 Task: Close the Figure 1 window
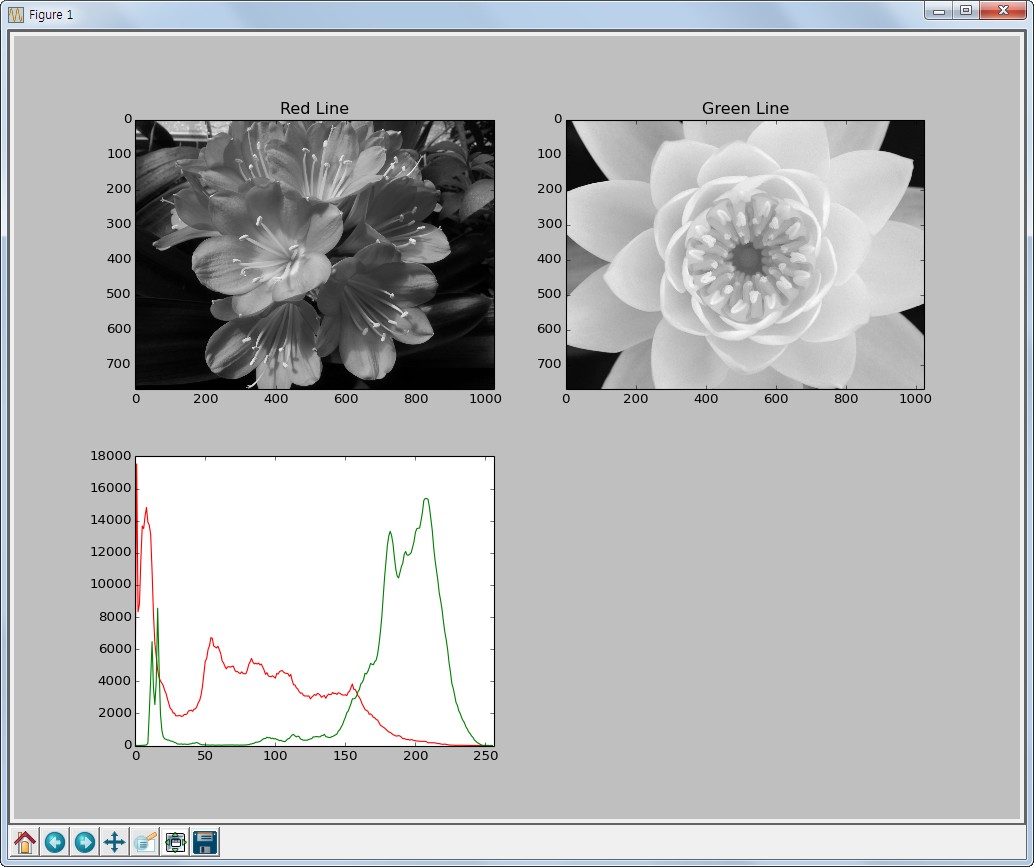coord(1003,10)
